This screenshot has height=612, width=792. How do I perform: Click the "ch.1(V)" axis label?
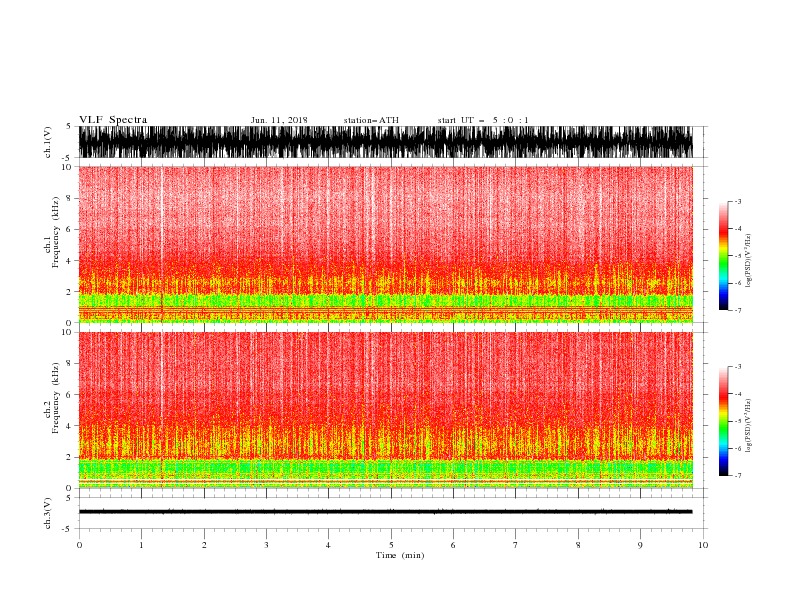[x=48, y=142]
